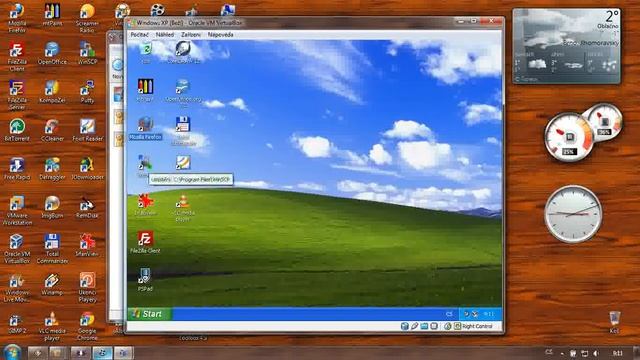Click the VirtualBox USB status icon
The image size is (640, 360).
414,326
